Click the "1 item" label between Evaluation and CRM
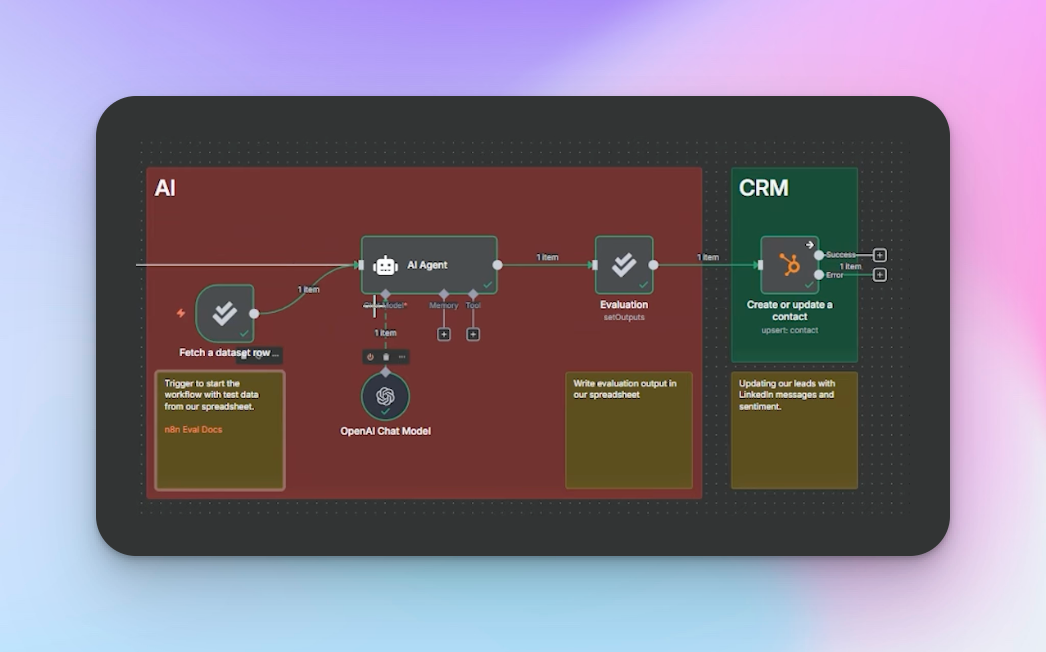Image resolution: width=1046 pixels, height=652 pixels. 708,257
